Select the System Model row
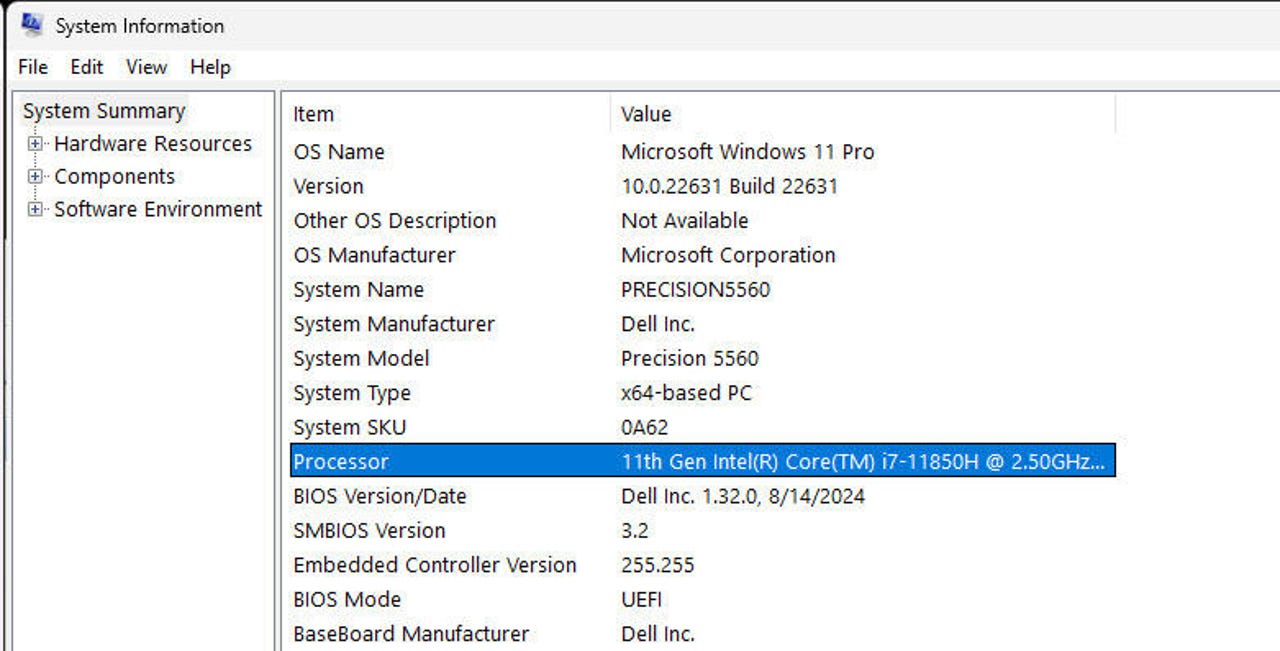Viewport: 1280px width, 651px height. click(x=703, y=358)
